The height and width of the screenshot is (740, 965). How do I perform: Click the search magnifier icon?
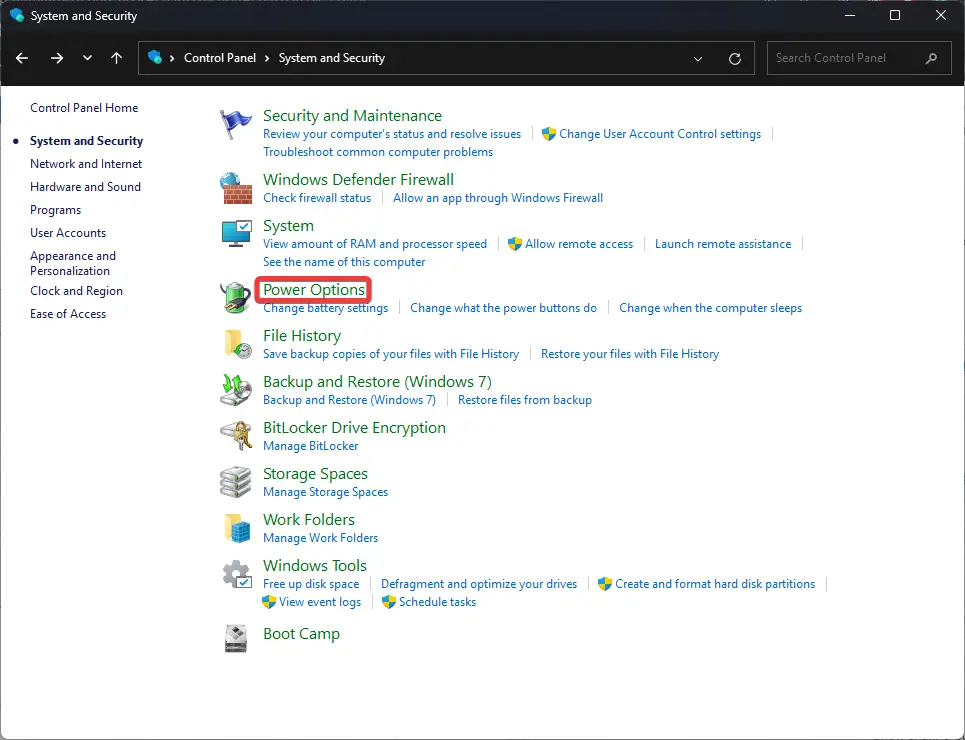tap(931, 58)
